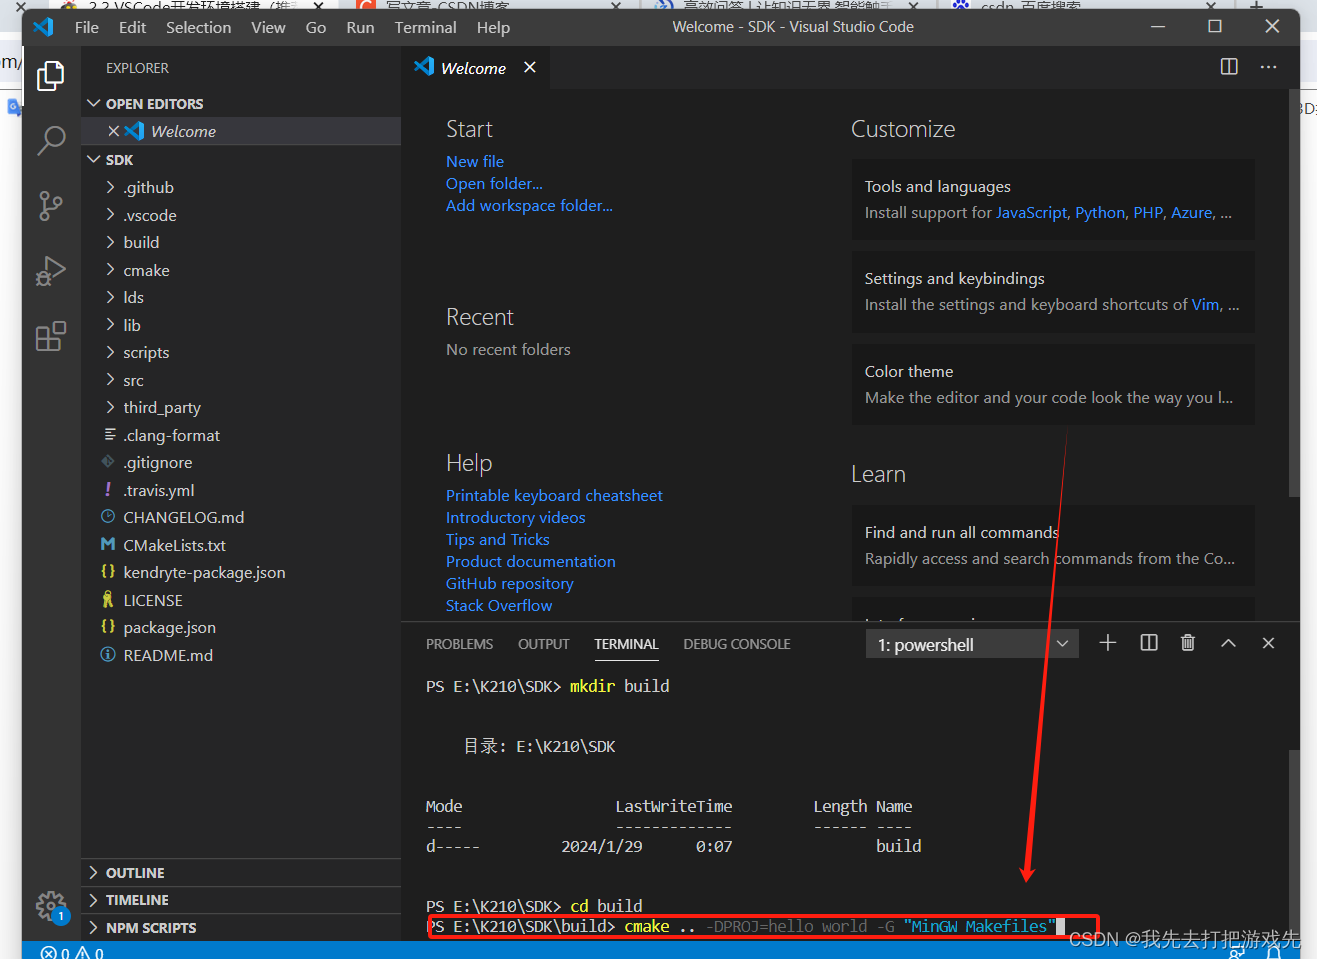Viewport: 1317px width, 959px height.
Task: Open the Extensions view
Action: coord(51,336)
